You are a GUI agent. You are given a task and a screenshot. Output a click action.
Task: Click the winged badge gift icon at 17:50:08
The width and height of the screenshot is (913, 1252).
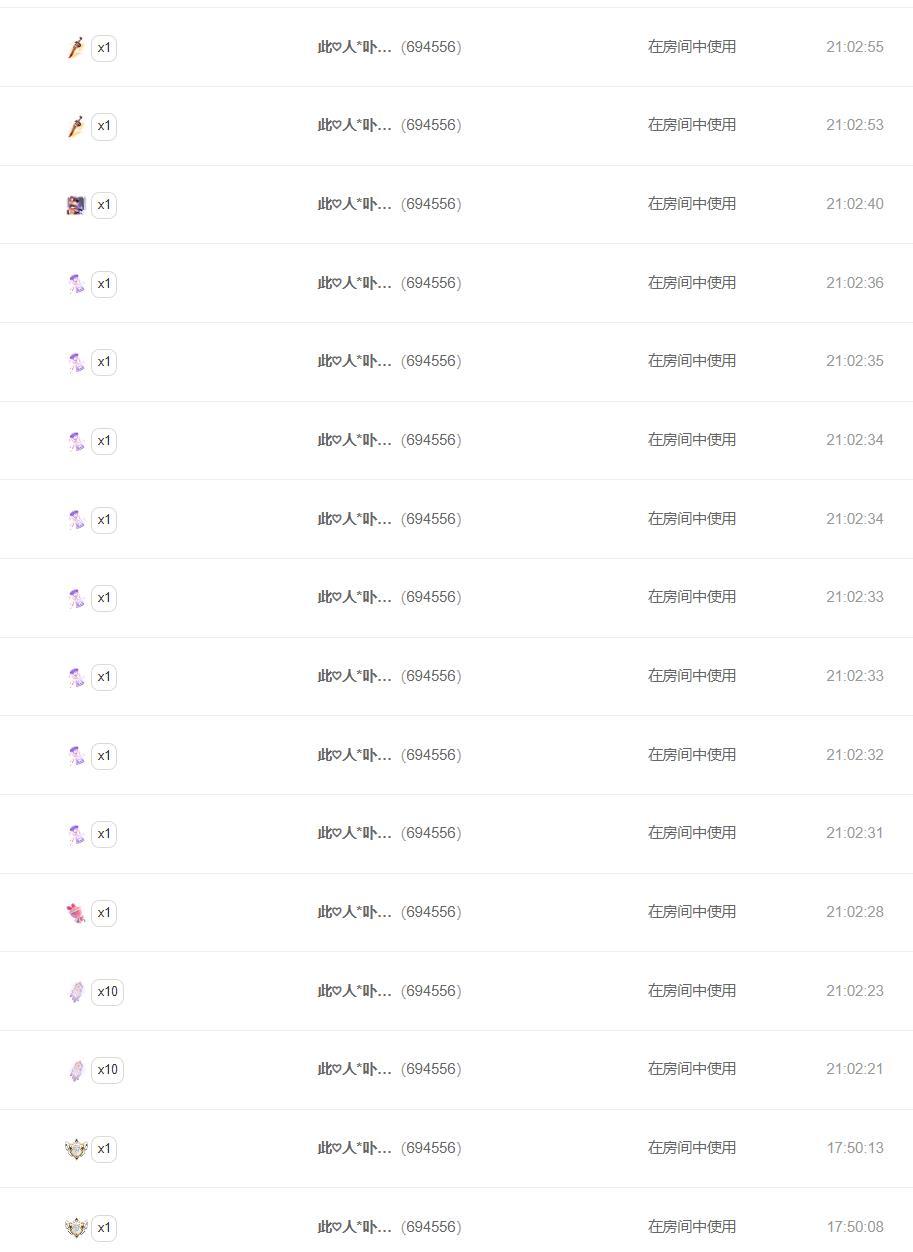click(76, 1227)
